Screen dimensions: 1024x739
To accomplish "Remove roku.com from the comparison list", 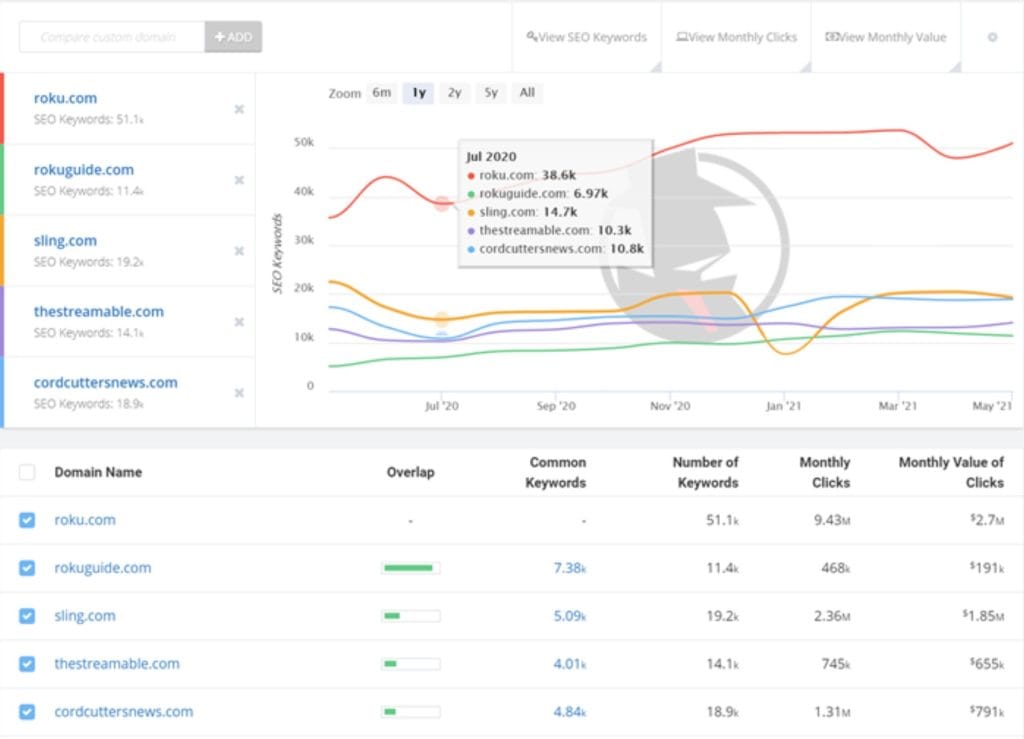I will pos(239,109).
